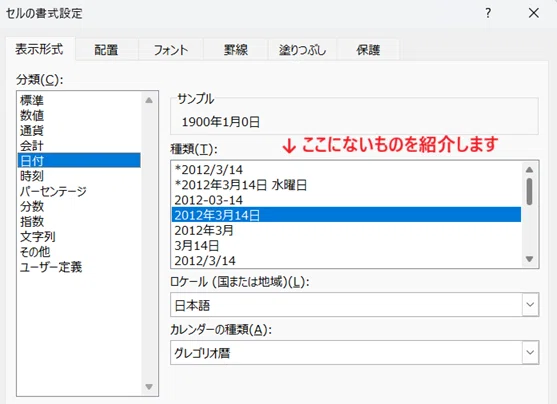Viewport: 557px width, 404px height.
Task: Click category list scroll up arrow
Action: (x=149, y=101)
